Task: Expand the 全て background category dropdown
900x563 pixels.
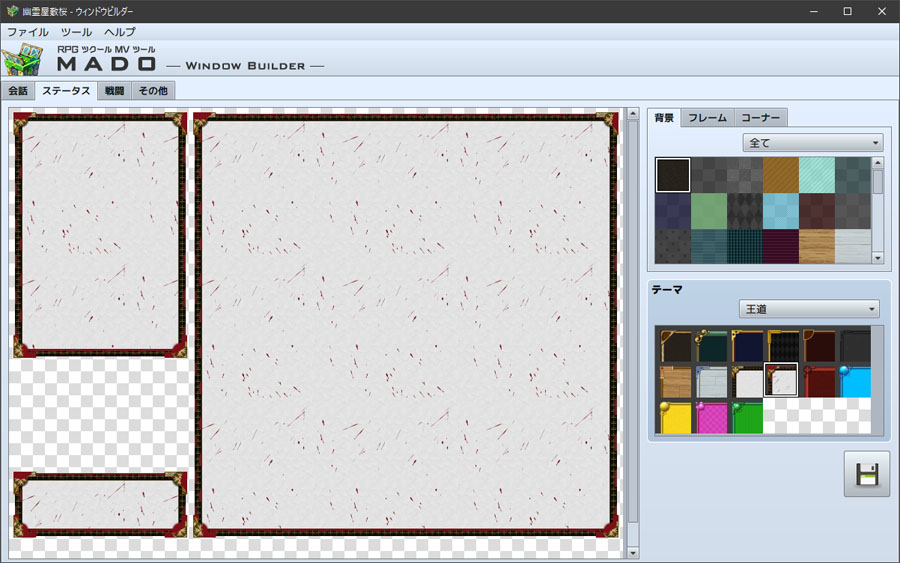Action: coord(813,143)
